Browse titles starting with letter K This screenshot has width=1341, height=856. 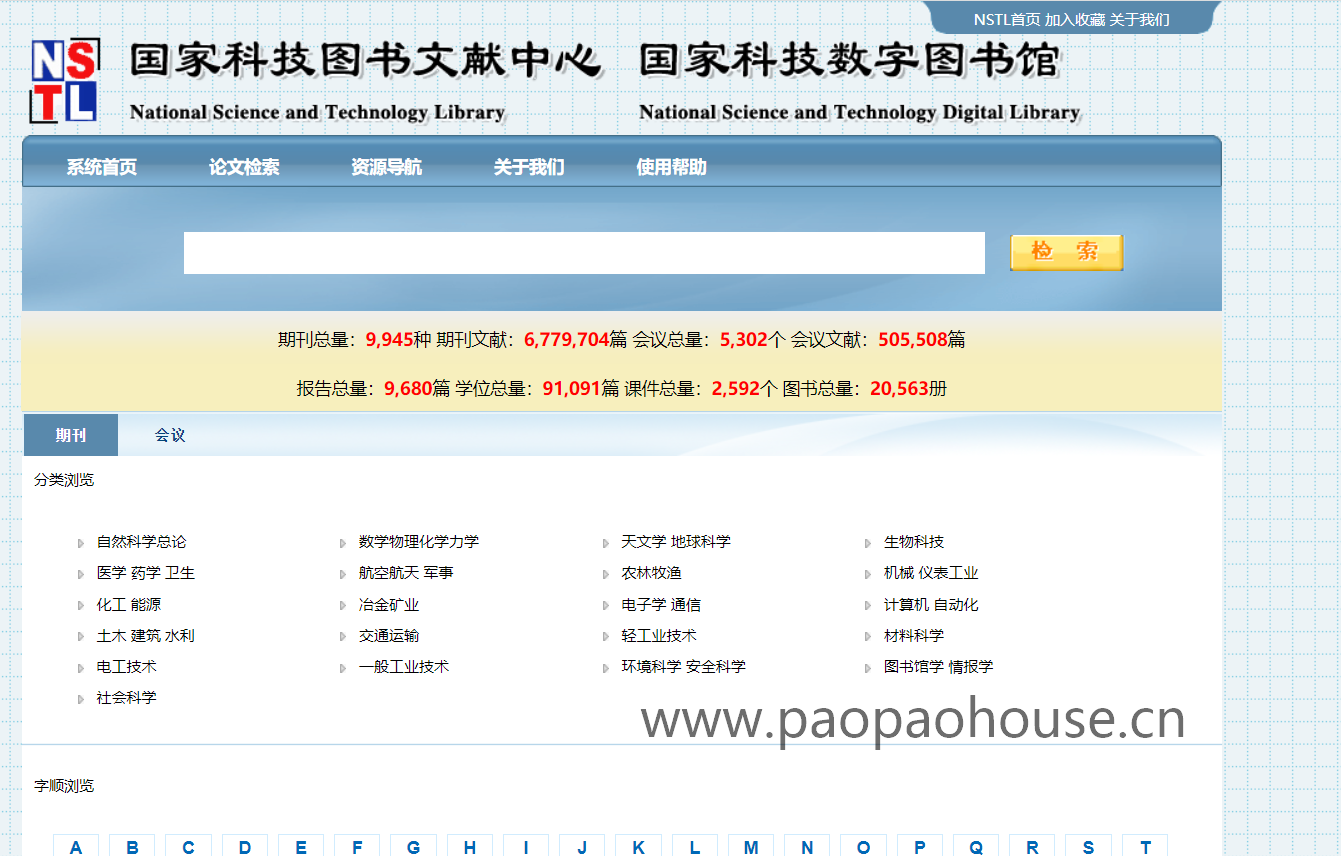[x=638, y=847]
